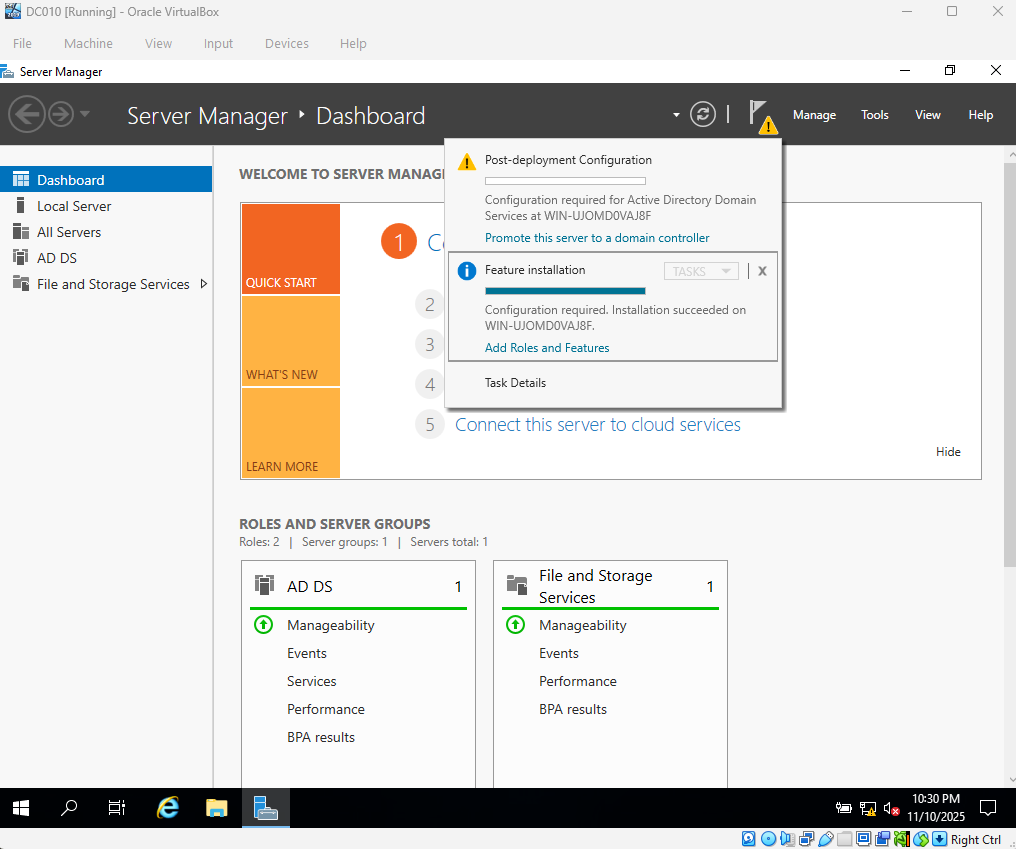Image resolution: width=1016 pixels, height=849 pixels.
Task: Open the dropdown arrow beside the refresh icon
Action: (x=676, y=114)
